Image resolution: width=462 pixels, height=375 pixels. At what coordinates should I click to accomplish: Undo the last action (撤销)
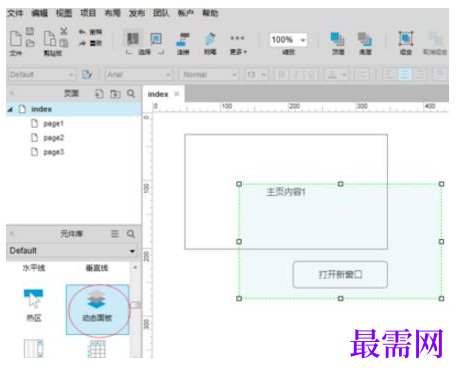[90, 32]
